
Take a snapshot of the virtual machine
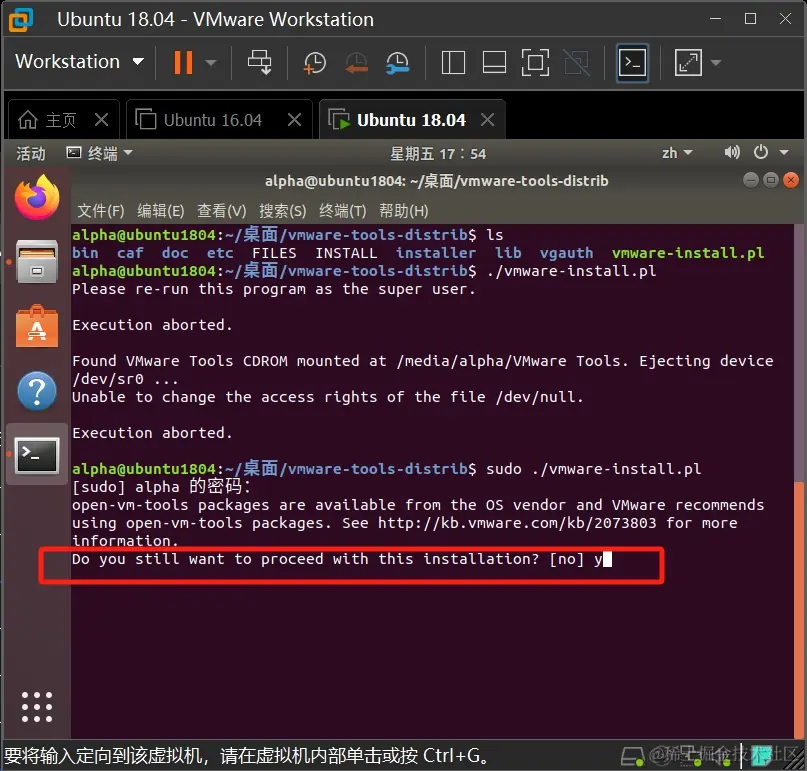314,63
